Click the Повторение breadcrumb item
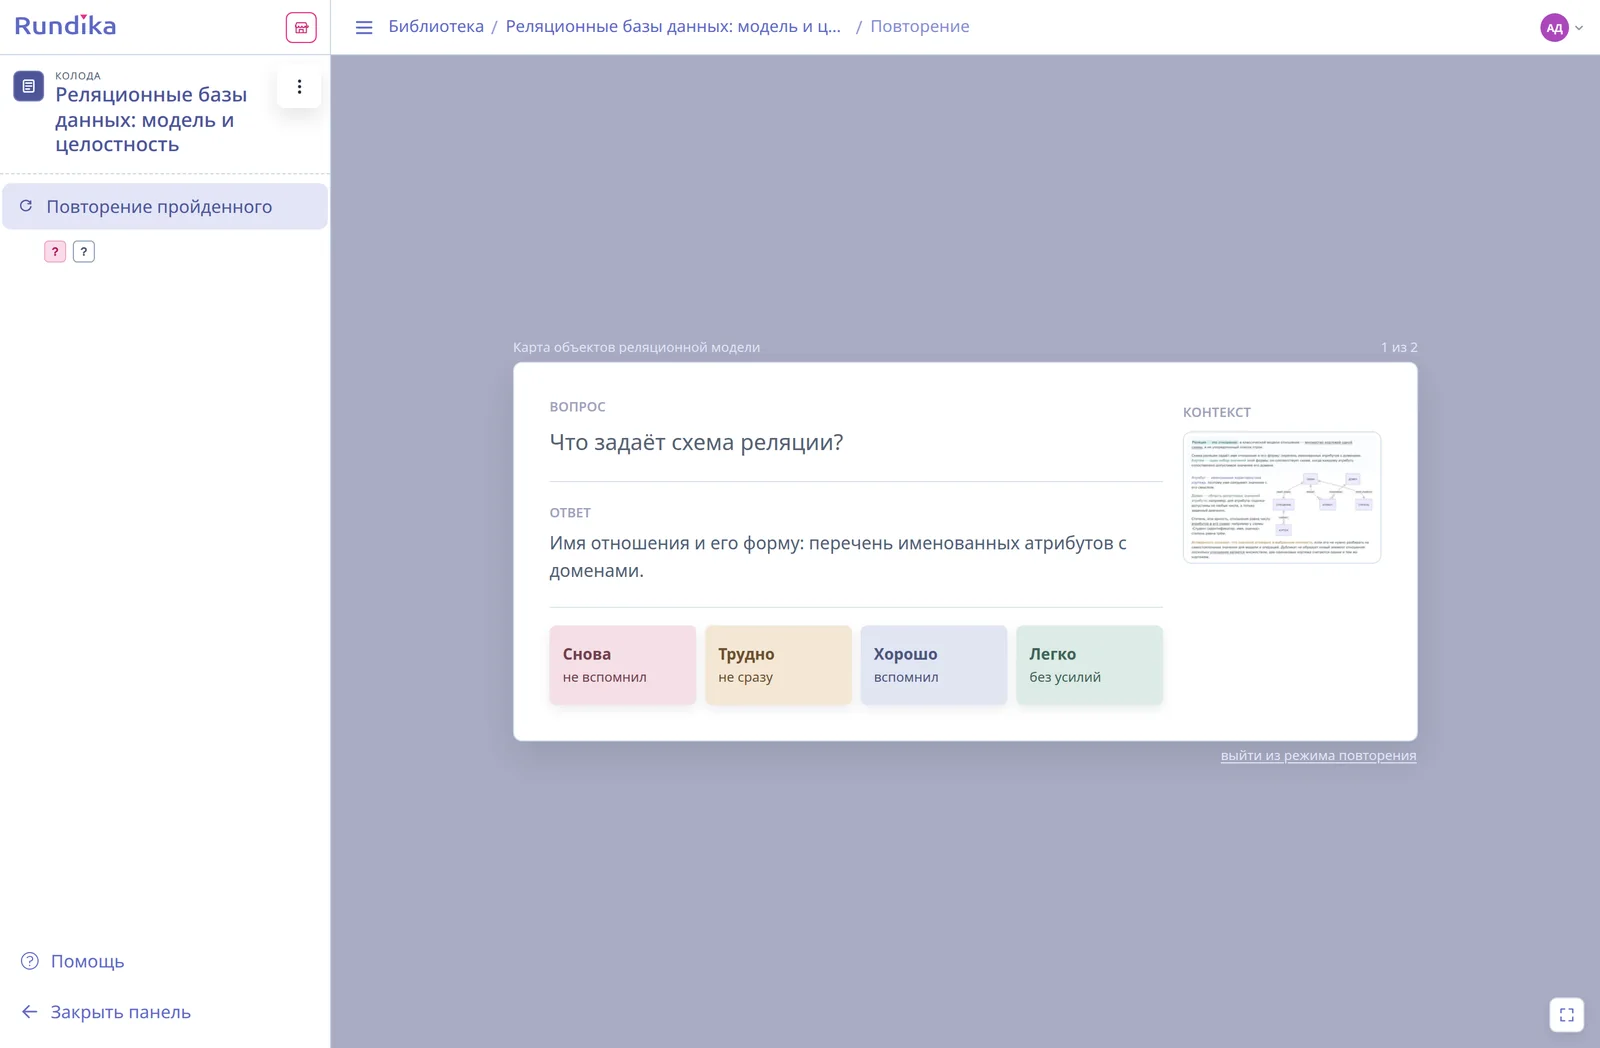This screenshot has height=1048, width=1600. 920,26
